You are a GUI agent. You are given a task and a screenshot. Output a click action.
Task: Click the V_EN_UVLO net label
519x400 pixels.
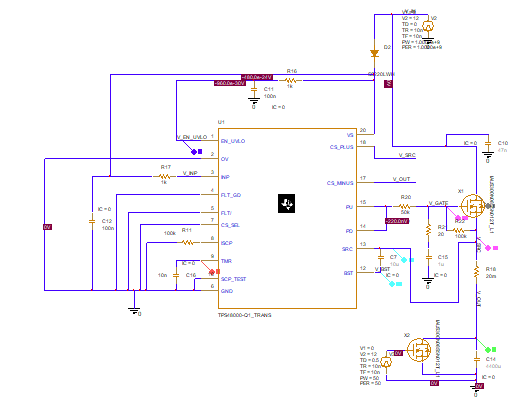192,137
